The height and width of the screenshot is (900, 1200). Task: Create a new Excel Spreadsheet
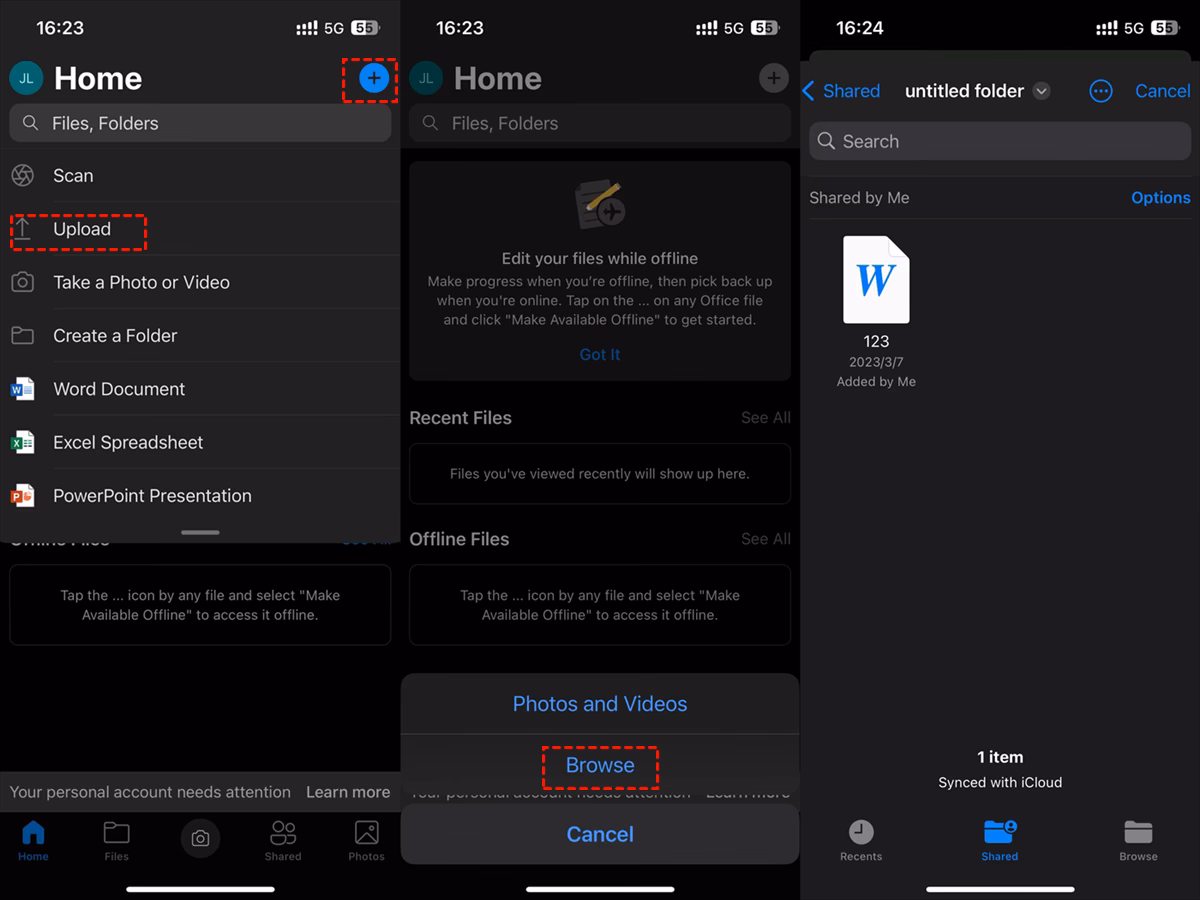pos(128,442)
